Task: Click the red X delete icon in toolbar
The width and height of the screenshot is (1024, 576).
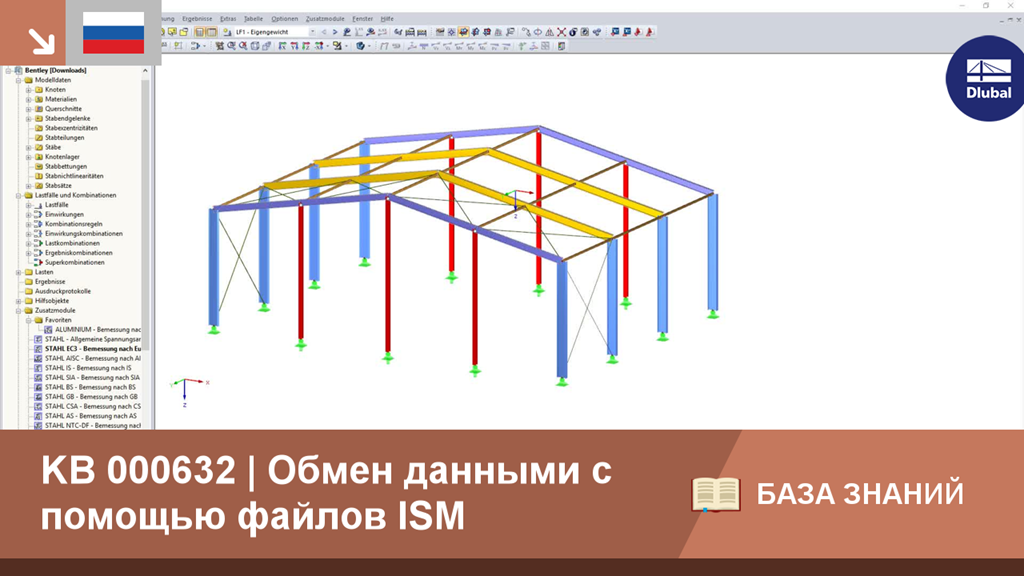Action: click(561, 32)
